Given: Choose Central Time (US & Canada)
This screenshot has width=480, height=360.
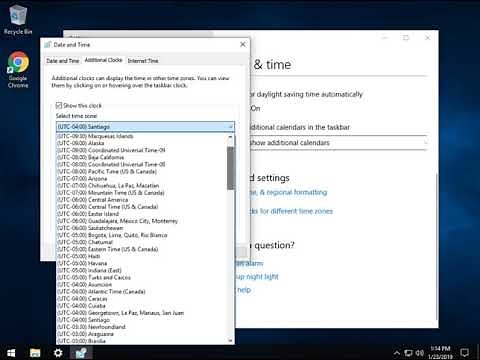Looking at the screenshot, I should click(142, 207).
